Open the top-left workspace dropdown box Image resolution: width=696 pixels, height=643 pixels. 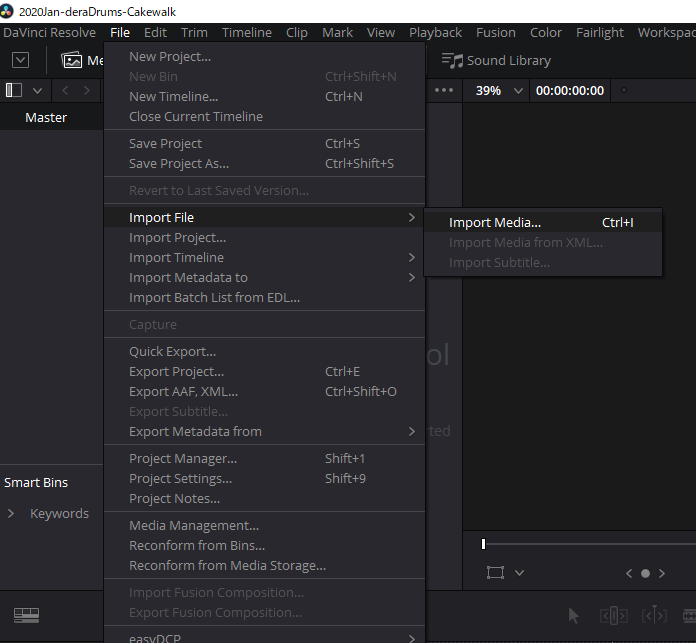click(x=20, y=60)
